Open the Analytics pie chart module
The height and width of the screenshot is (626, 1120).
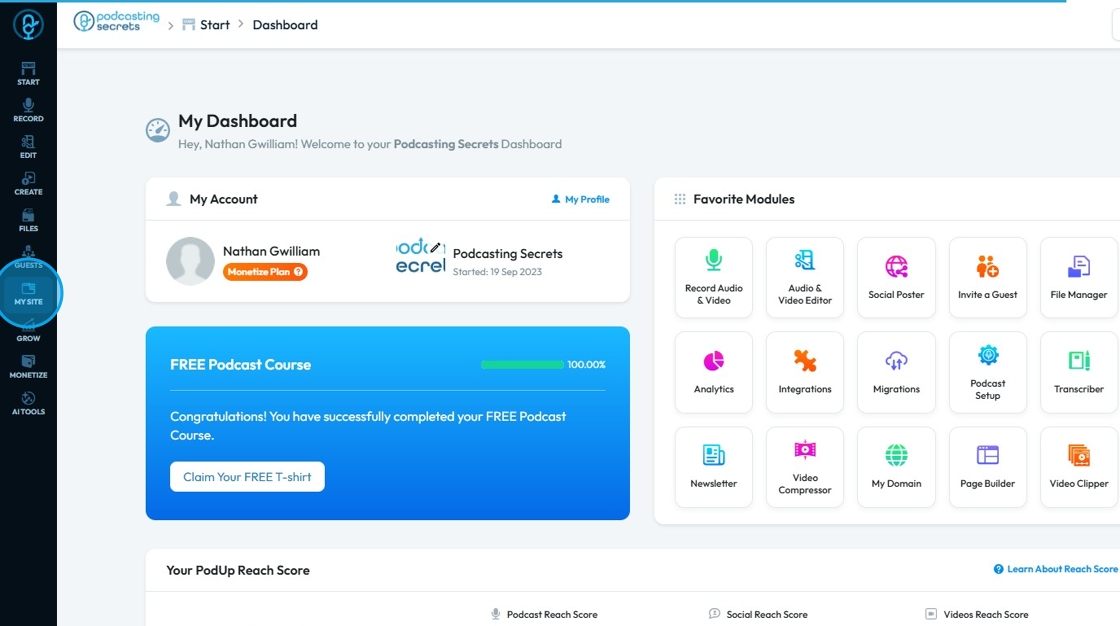point(714,372)
